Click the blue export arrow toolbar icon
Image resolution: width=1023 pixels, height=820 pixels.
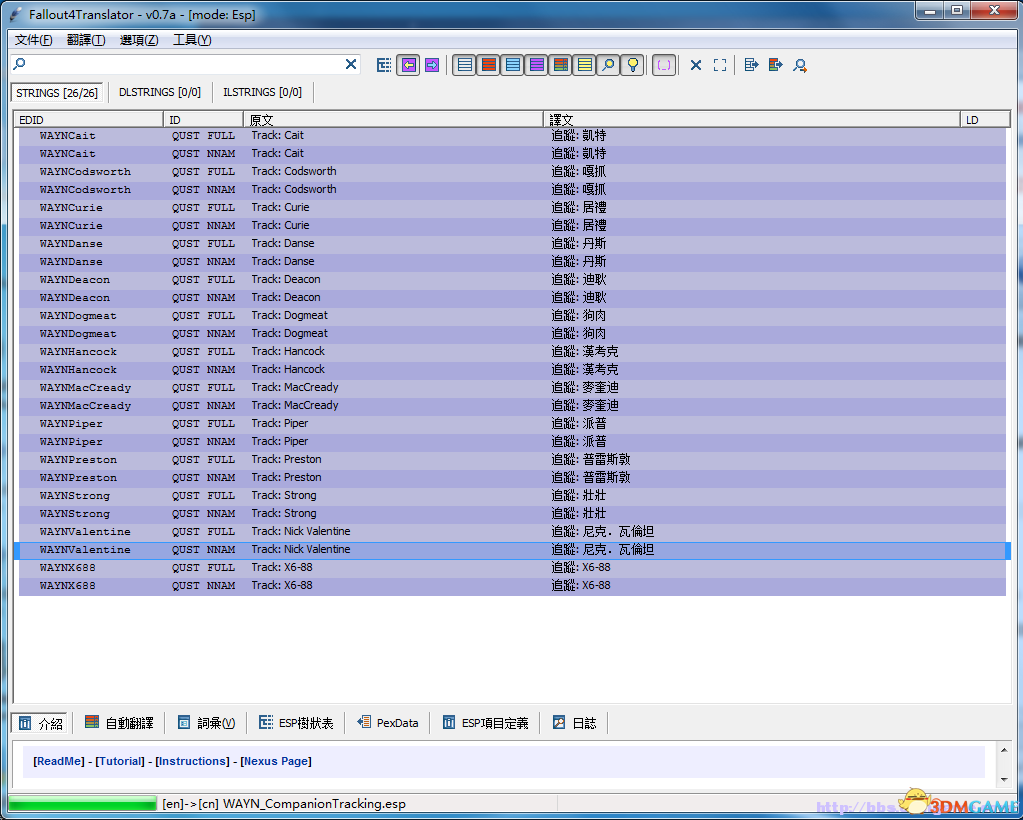tap(752, 65)
